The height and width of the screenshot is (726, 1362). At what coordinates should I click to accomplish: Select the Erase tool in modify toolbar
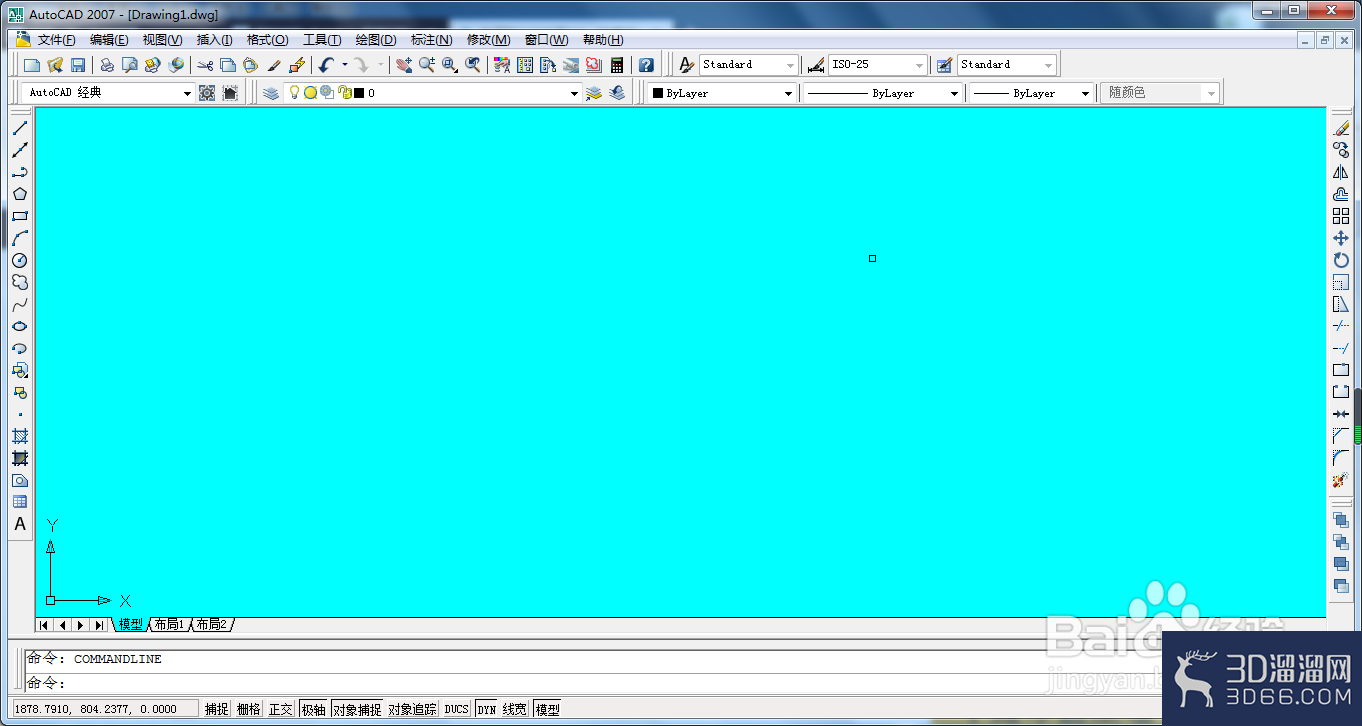pyautogui.click(x=1341, y=128)
